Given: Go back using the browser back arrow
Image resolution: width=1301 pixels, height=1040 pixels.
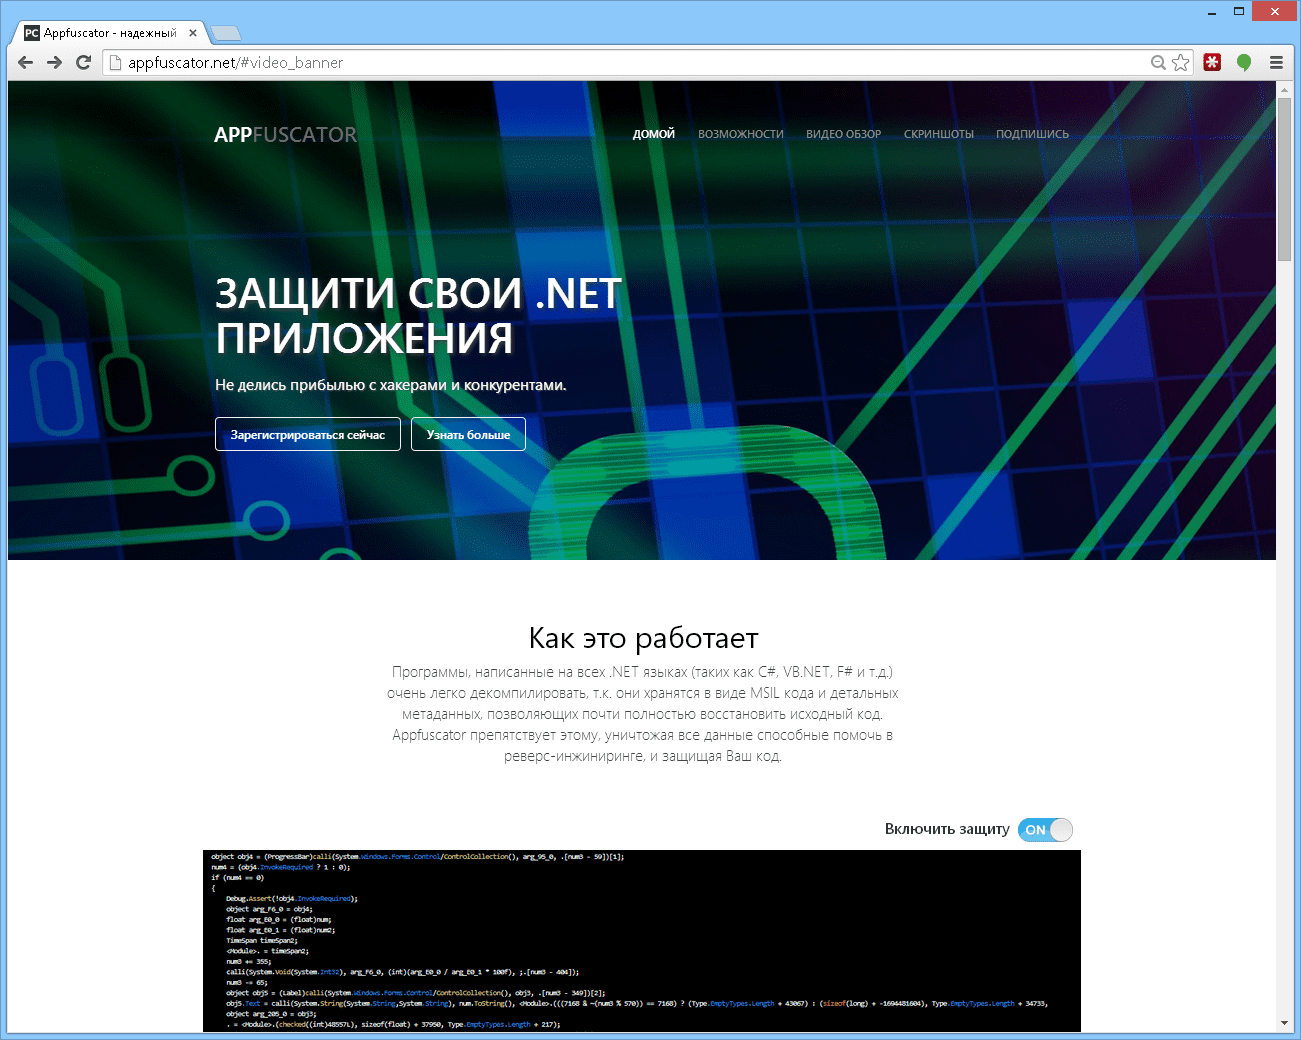Looking at the screenshot, I should click(x=26, y=62).
